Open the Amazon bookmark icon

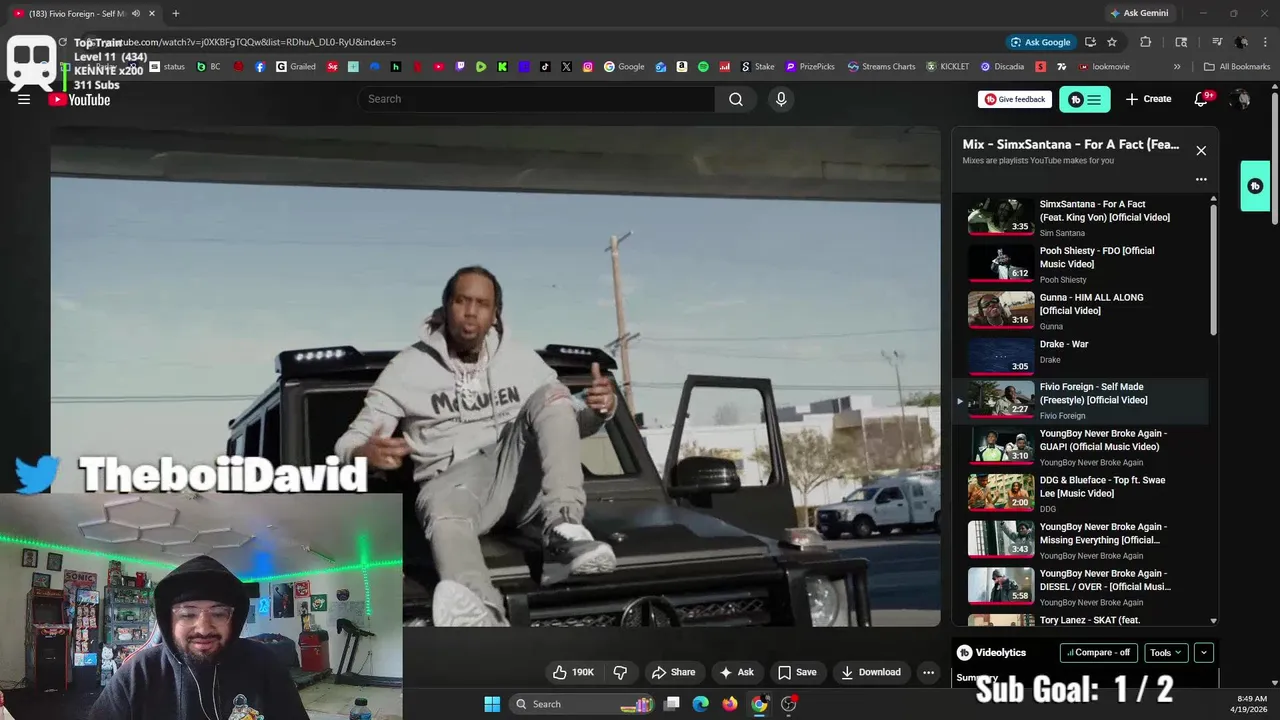tap(682, 67)
